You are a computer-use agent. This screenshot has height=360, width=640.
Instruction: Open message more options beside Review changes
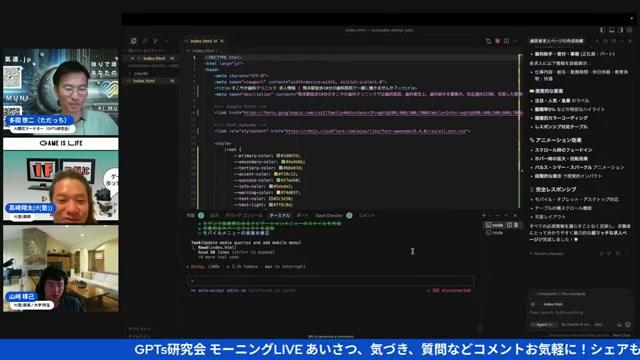pos(627,253)
